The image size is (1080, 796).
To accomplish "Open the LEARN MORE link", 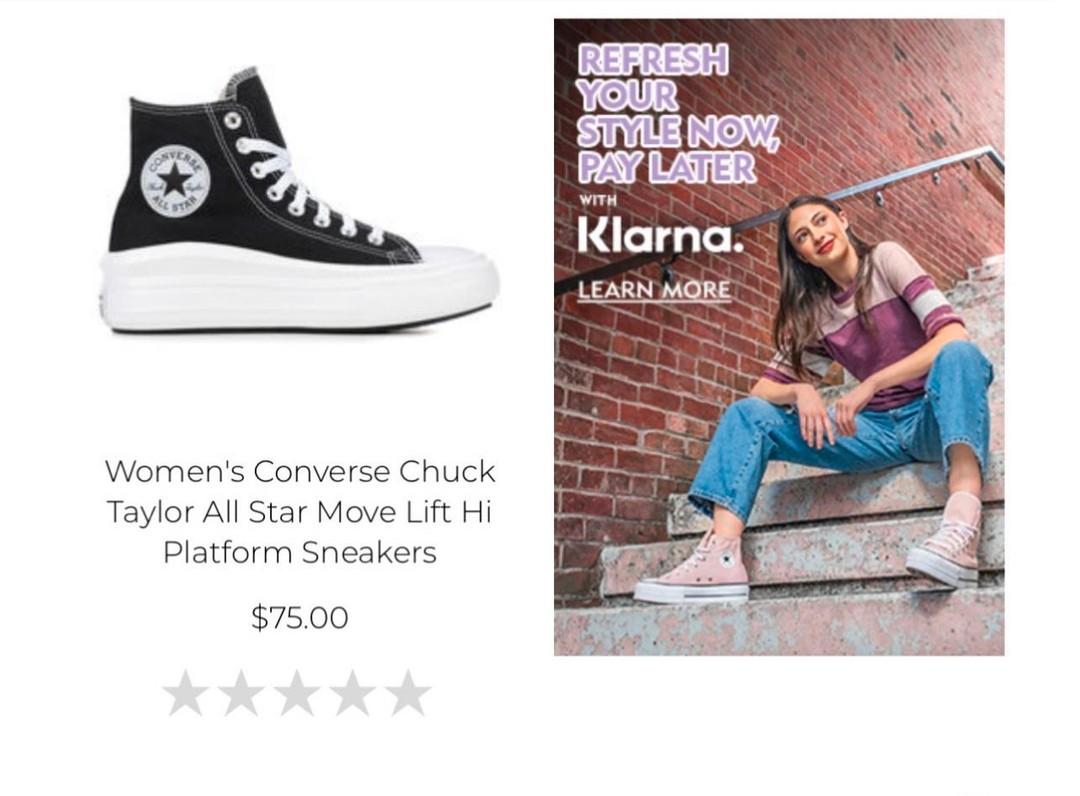I will tap(654, 290).
